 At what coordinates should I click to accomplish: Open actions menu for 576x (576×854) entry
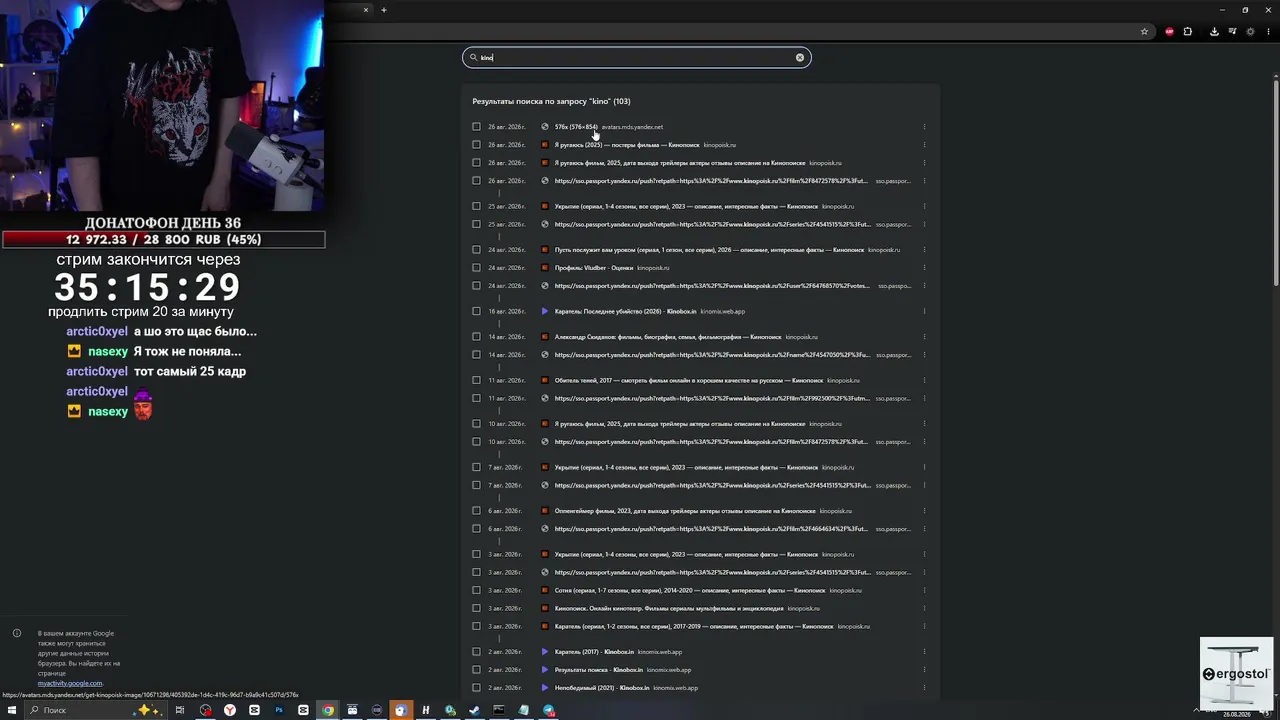point(924,127)
